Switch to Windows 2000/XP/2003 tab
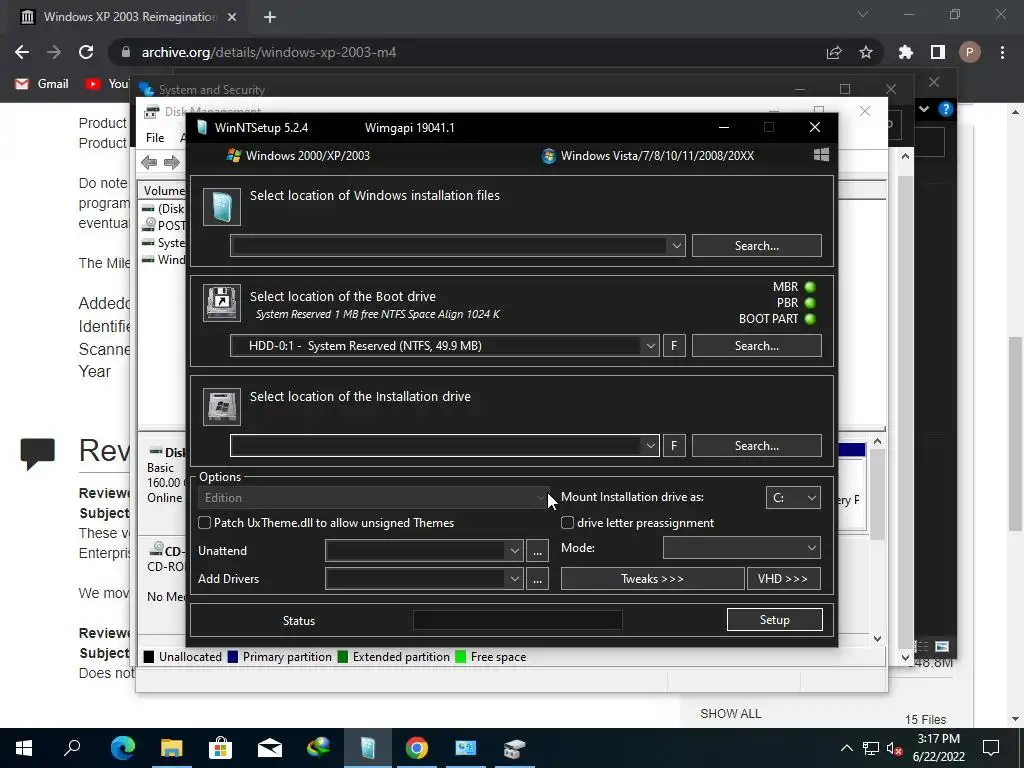This screenshot has height=768, width=1024. [298, 155]
